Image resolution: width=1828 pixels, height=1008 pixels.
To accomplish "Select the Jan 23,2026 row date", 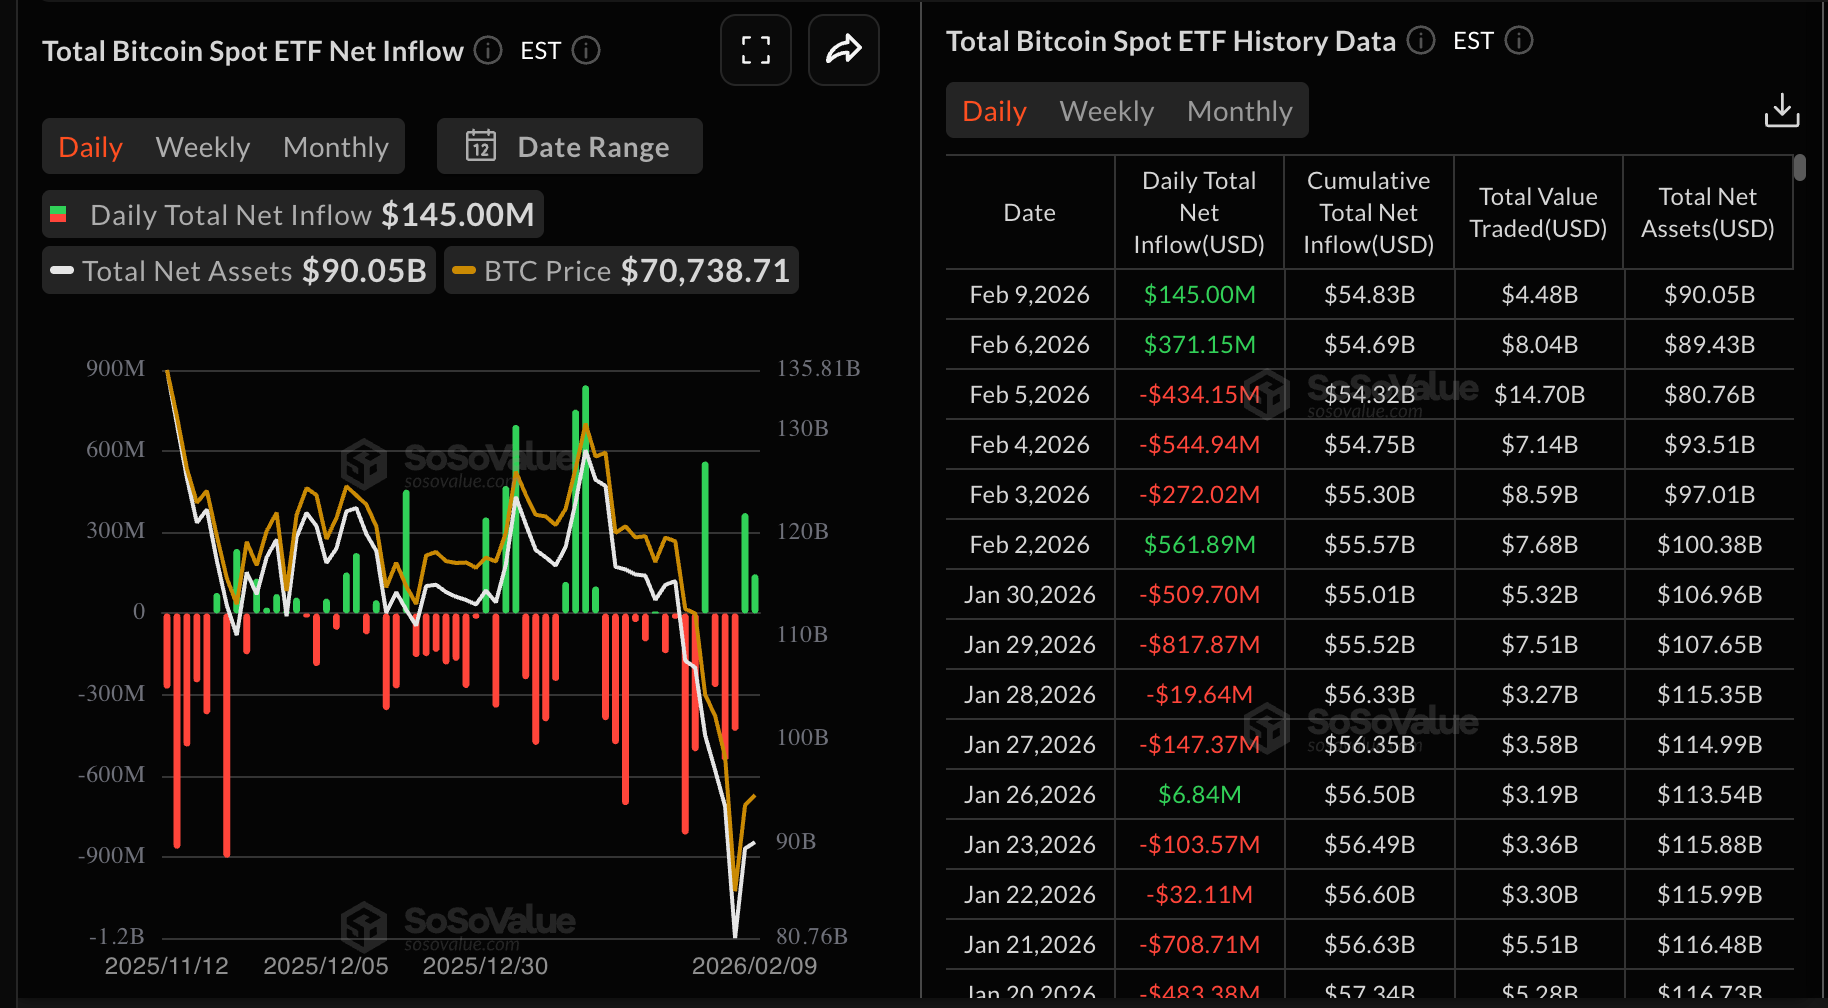I will [x=1030, y=844].
